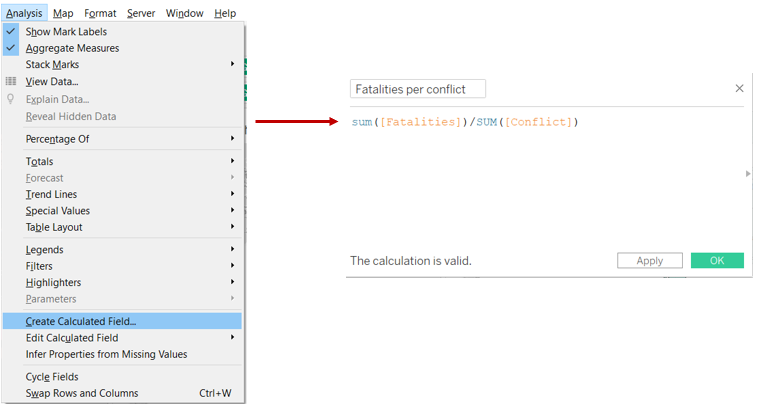The width and height of the screenshot is (758, 408).
Task: Open the Server menu
Action: pos(141,13)
